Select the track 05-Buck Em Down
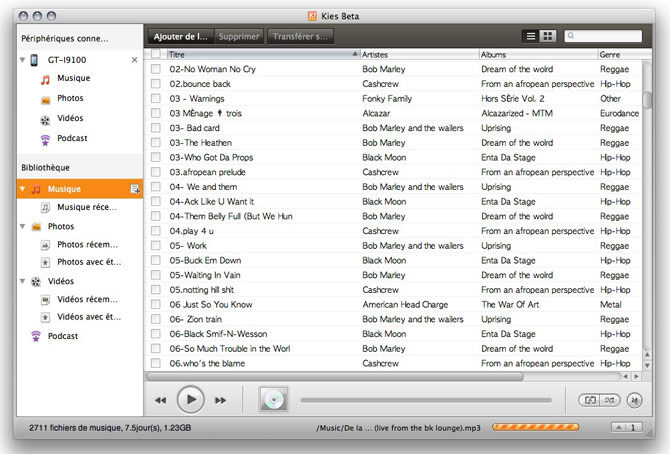Image resolution: width=670 pixels, height=454 pixels. 205,260
